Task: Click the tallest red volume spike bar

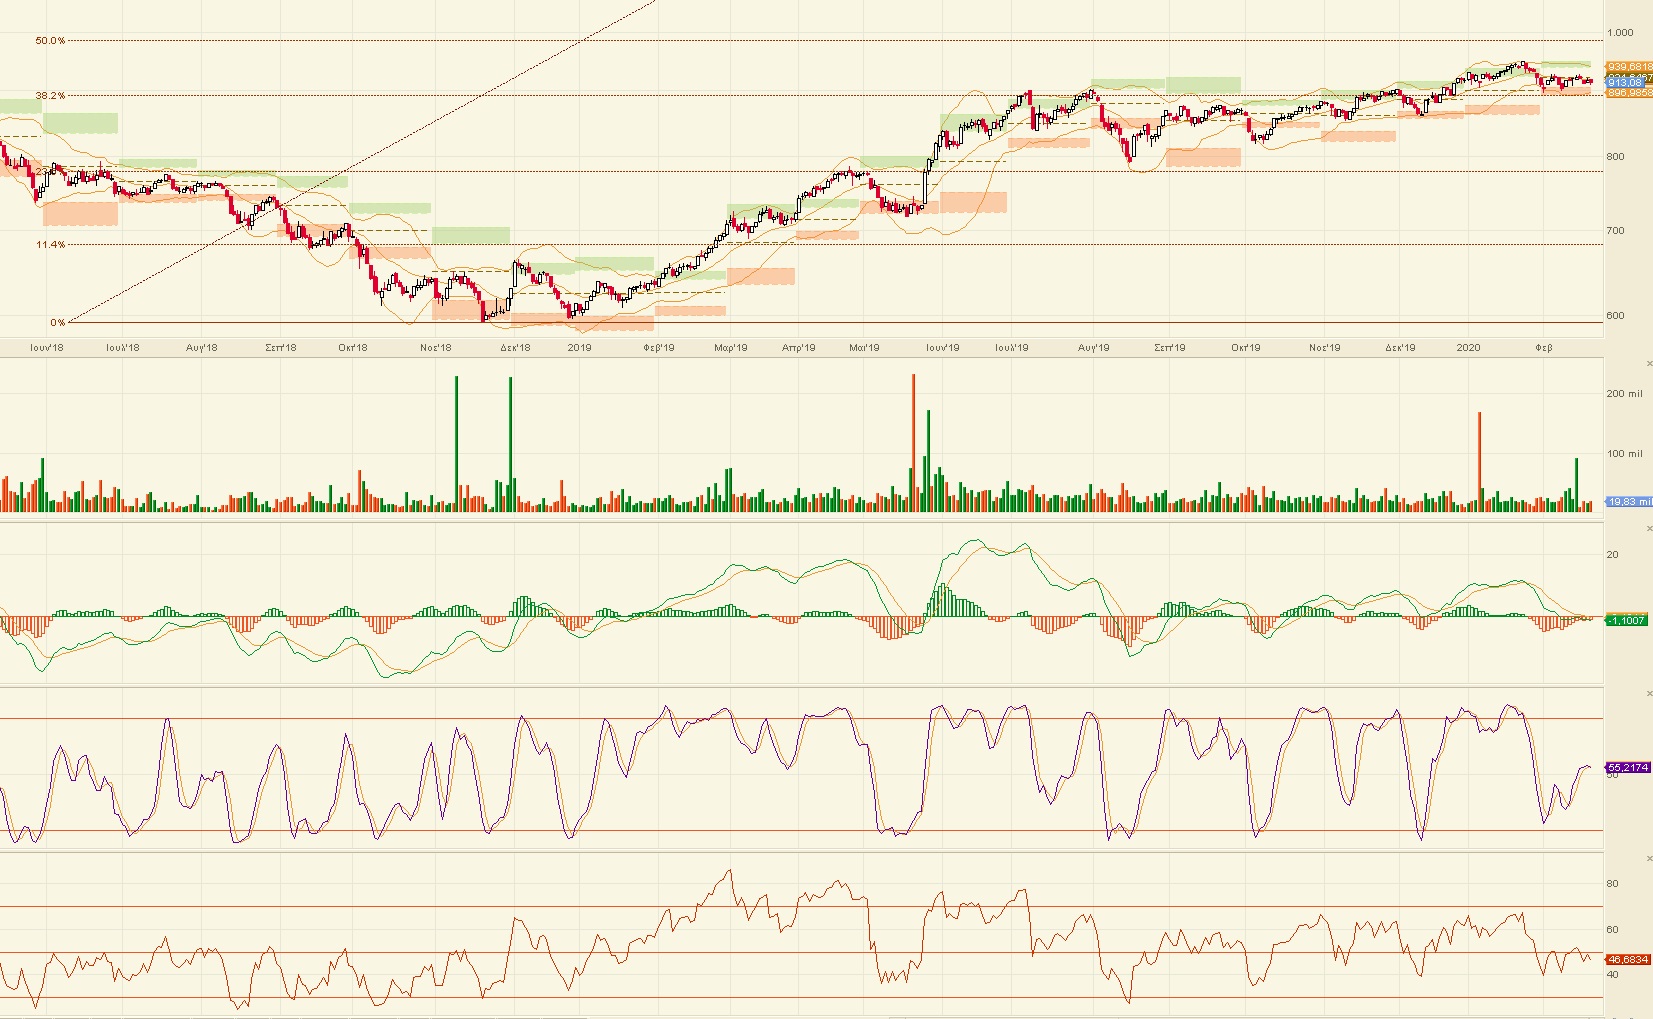Action: pos(913,440)
